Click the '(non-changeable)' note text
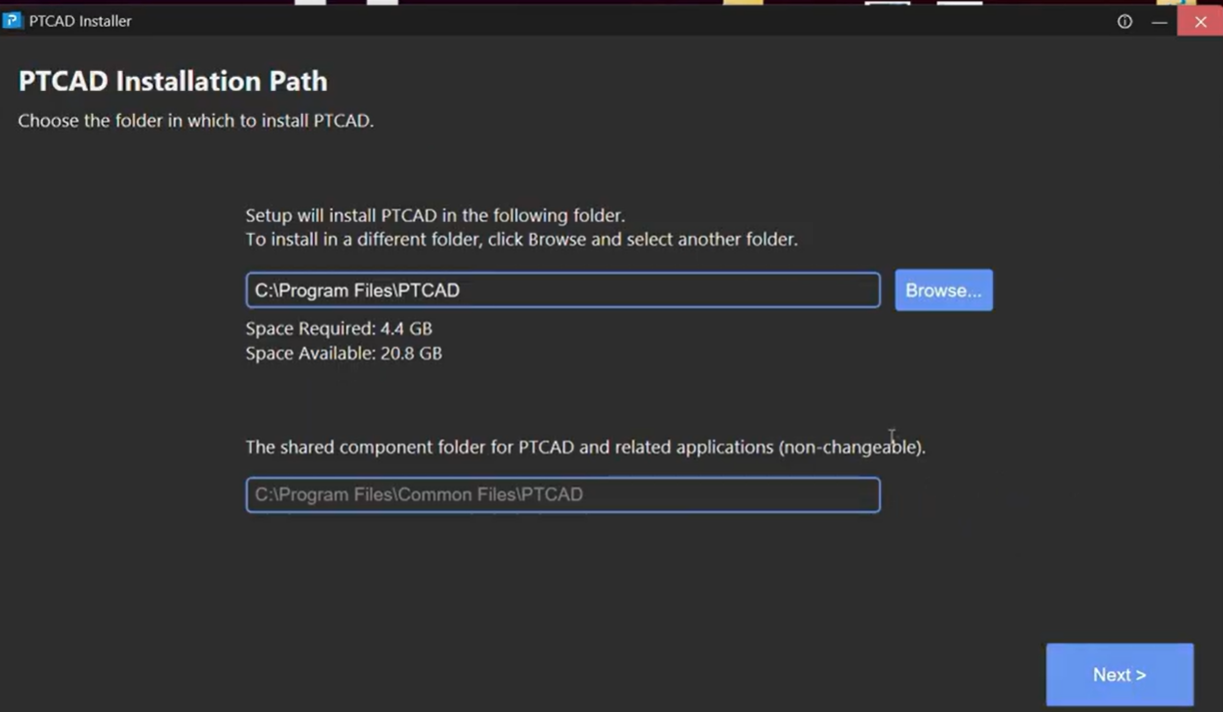 pos(852,447)
